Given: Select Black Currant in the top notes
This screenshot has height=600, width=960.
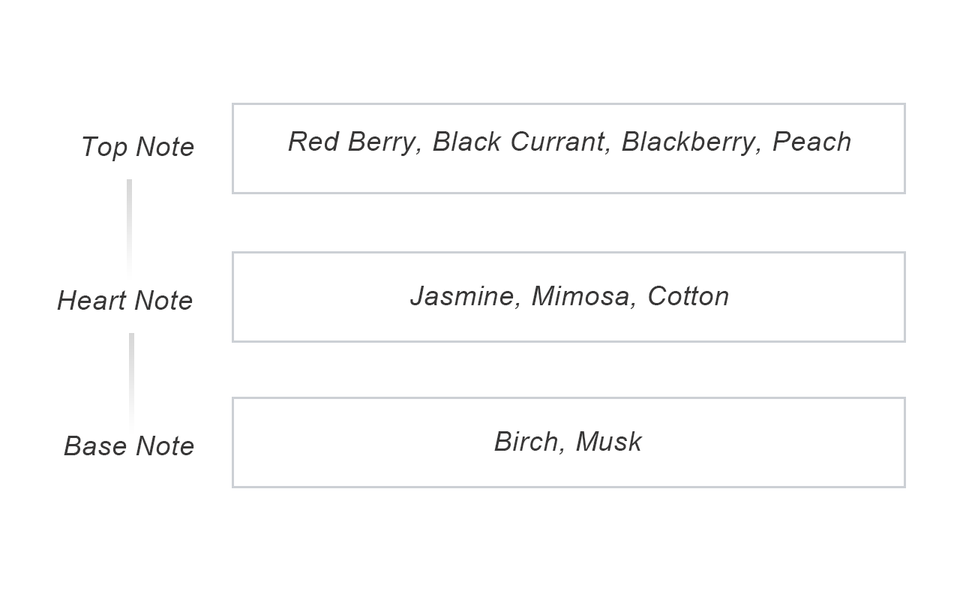Looking at the screenshot, I should click(519, 142).
